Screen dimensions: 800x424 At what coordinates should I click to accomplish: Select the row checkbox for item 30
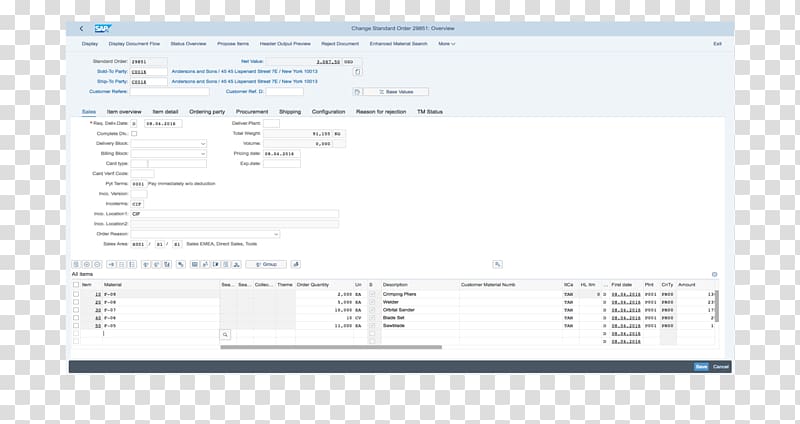click(x=76, y=310)
